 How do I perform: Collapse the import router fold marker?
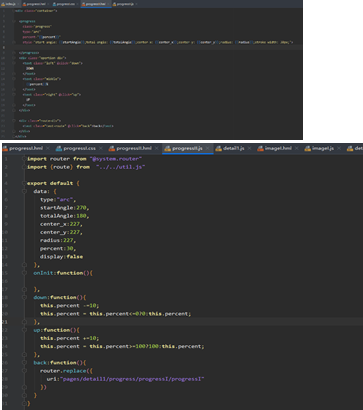(x=24, y=159)
